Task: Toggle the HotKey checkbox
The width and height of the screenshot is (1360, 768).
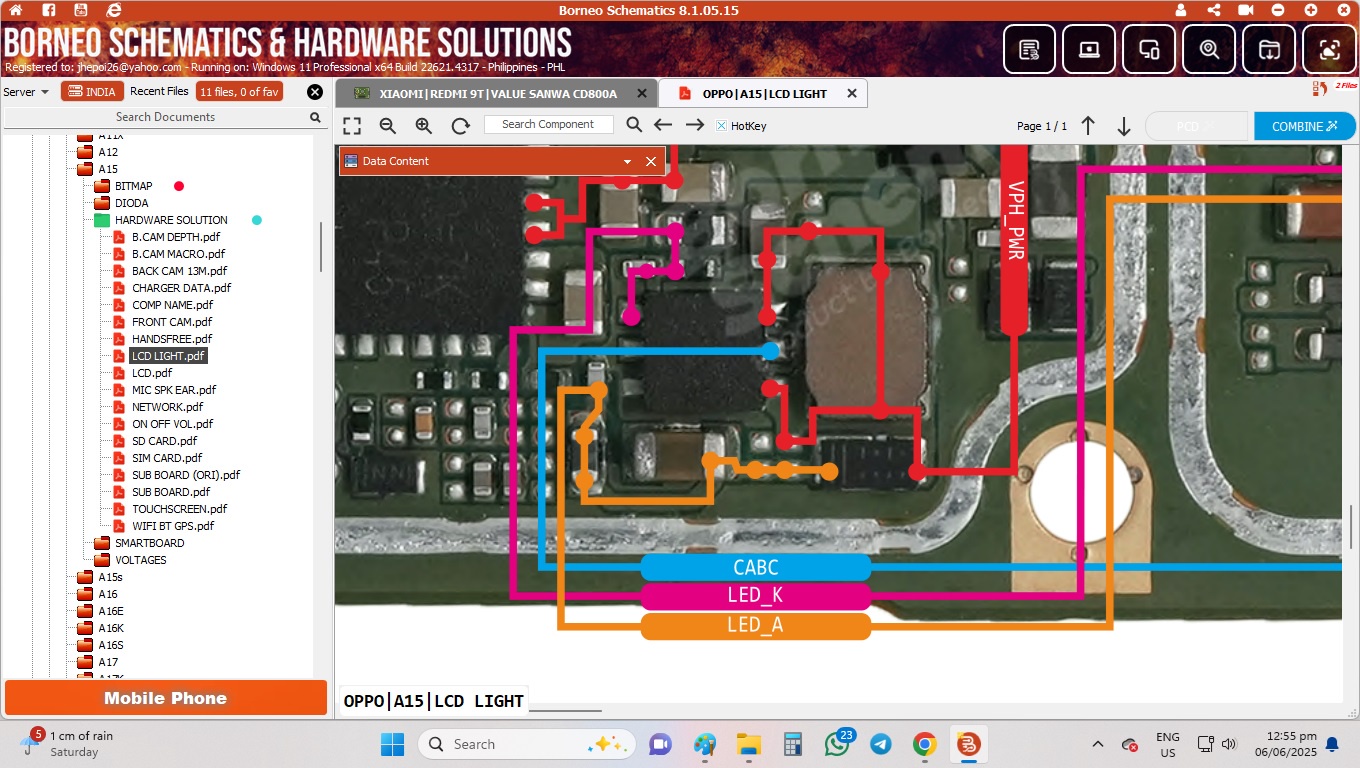Action: coord(721,126)
